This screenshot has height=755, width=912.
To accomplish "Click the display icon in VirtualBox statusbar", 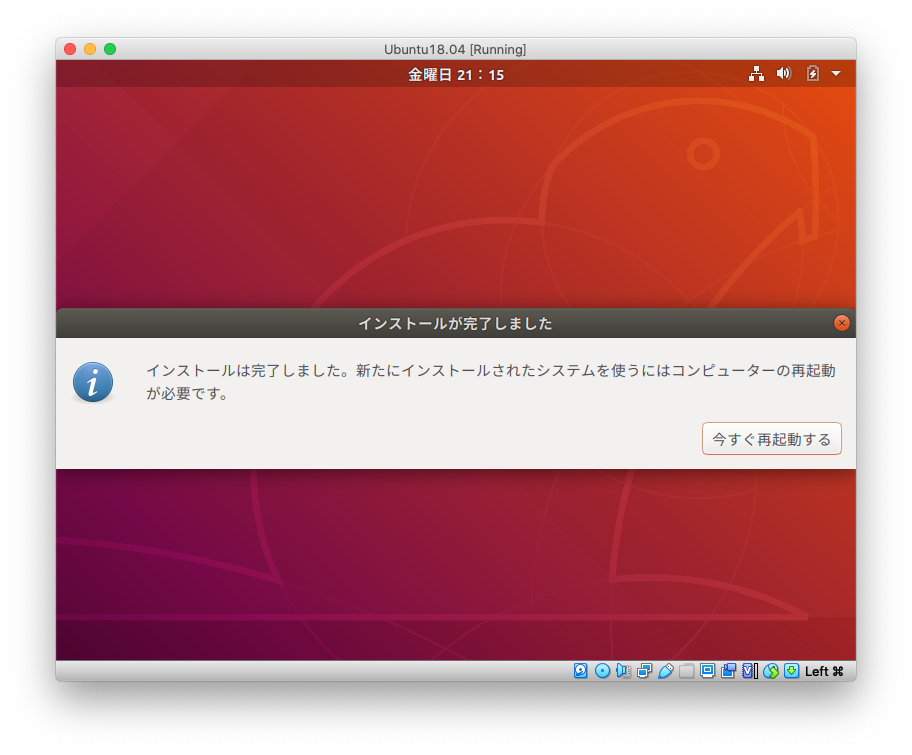I will 707,671.
